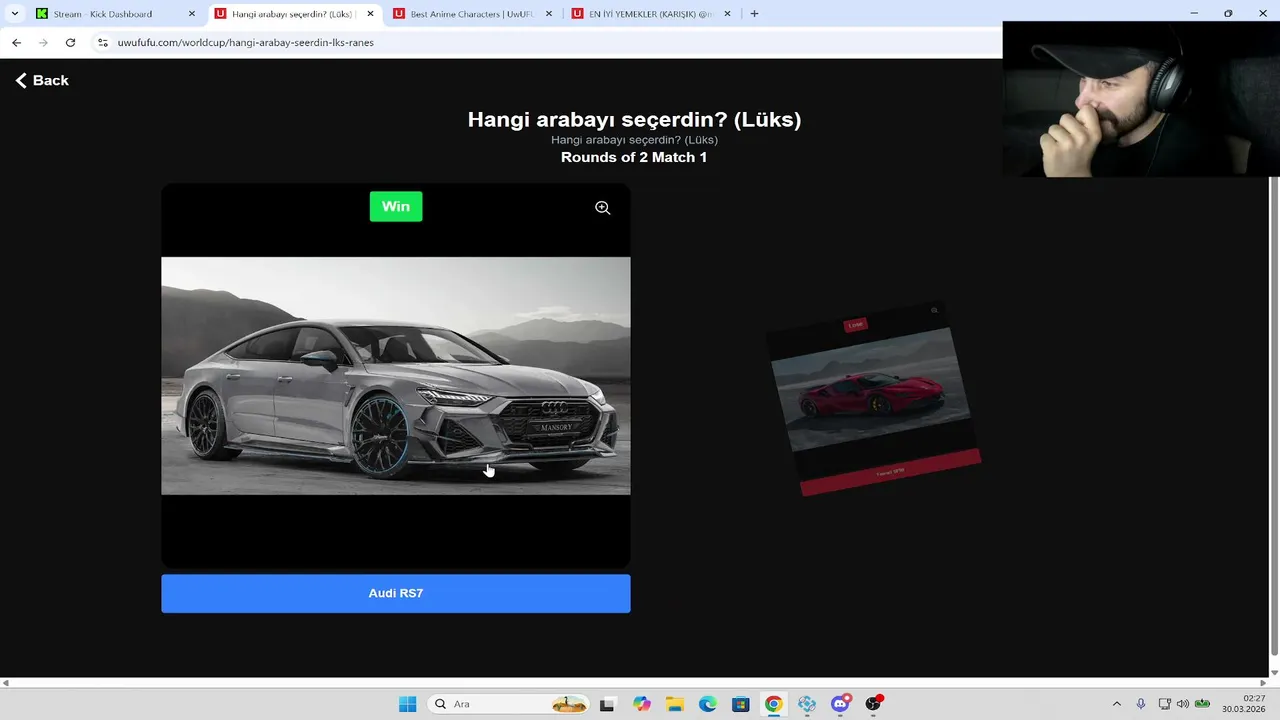Expand the tab search dropdown arrow
This screenshot has height=720, width=1280.
coord(14,14)
